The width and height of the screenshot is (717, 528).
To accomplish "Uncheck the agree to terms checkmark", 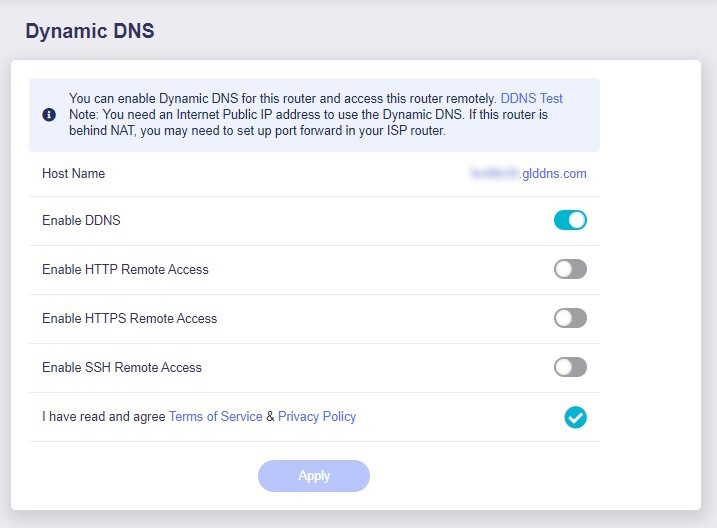I will (575, 417).
